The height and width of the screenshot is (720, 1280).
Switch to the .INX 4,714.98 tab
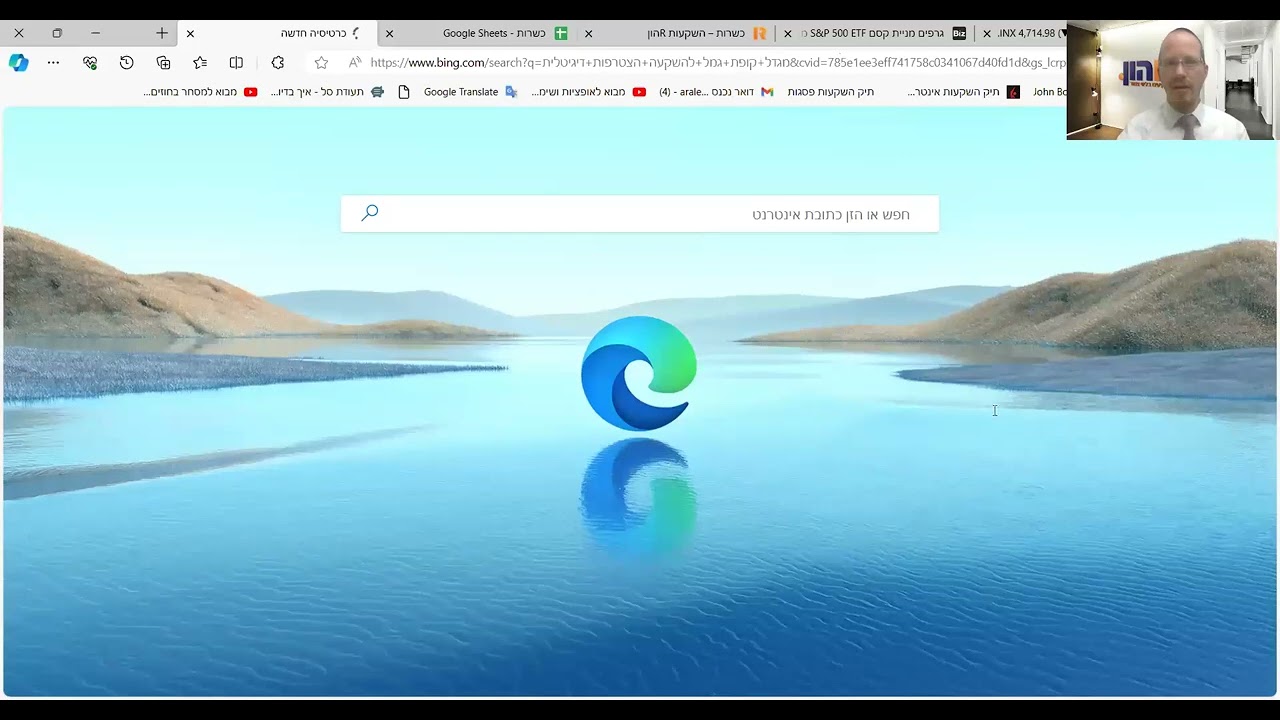point(1022,33)
